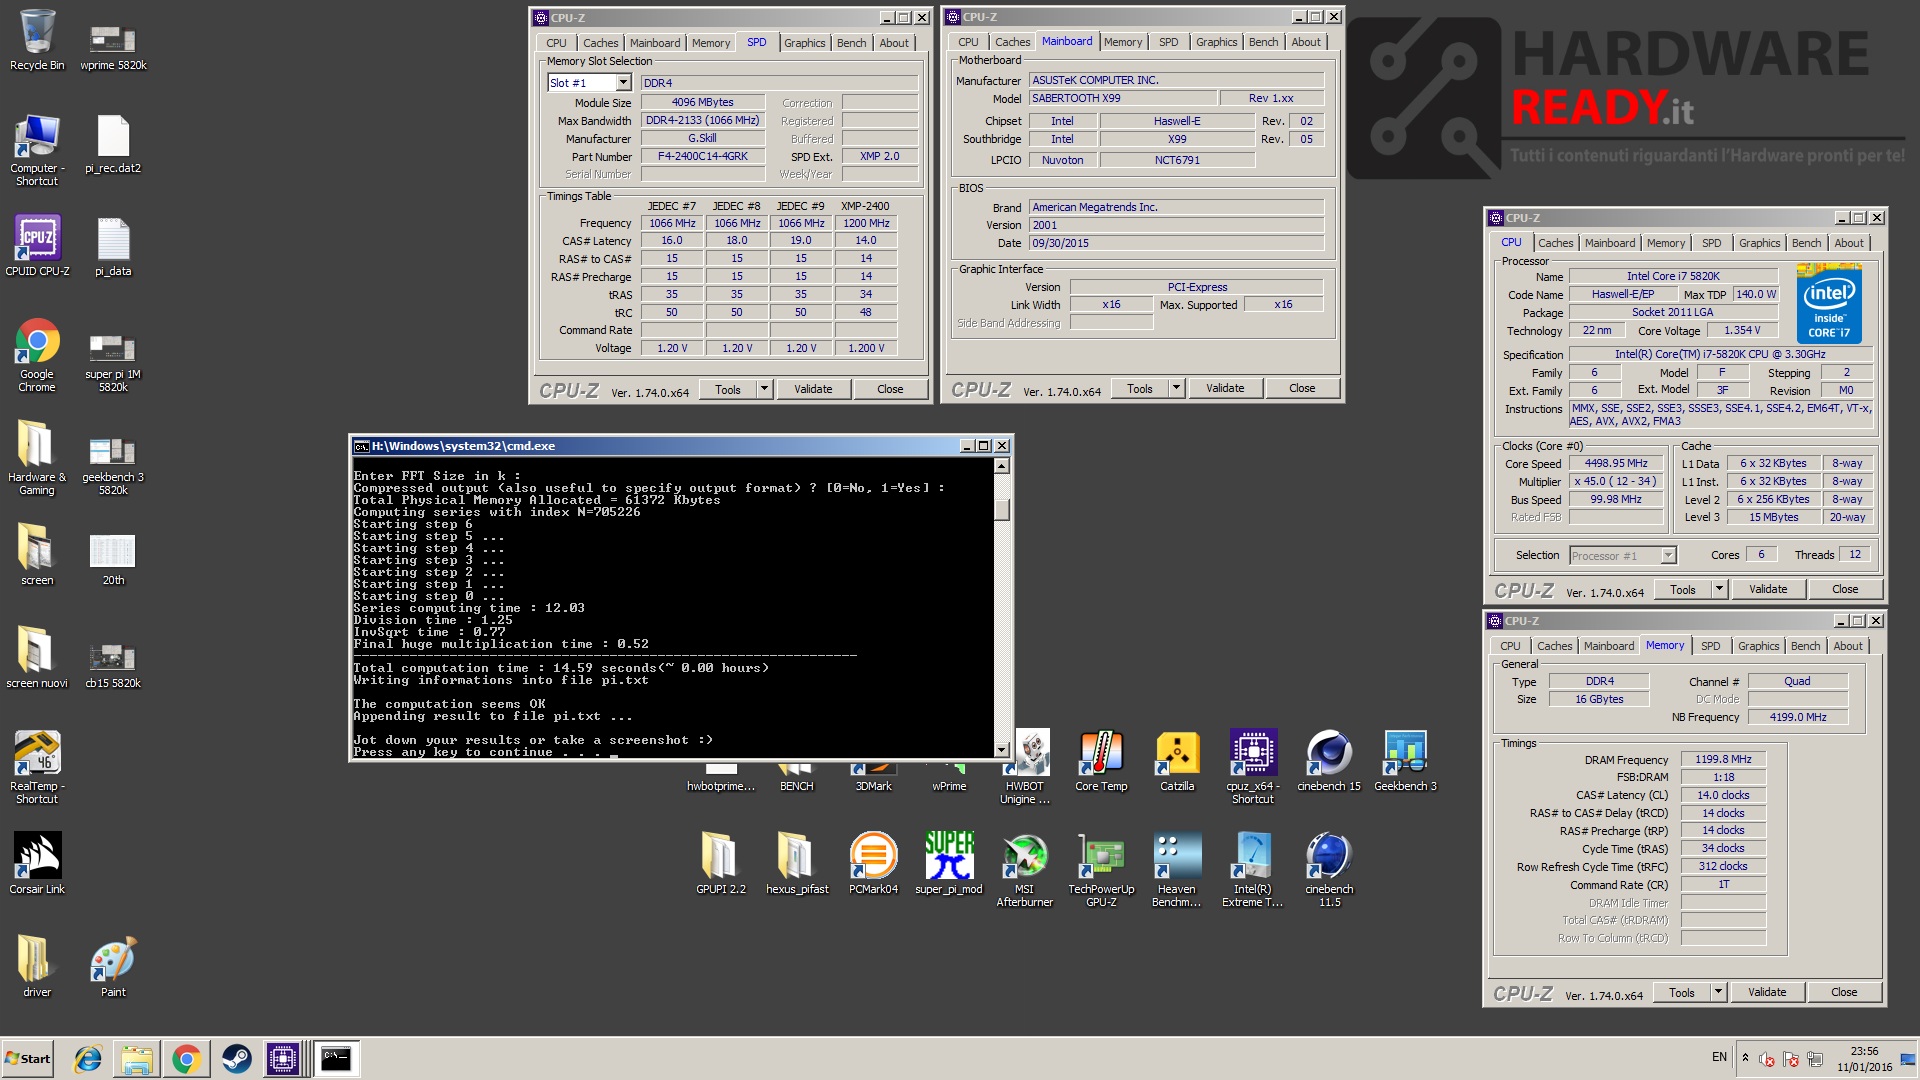1920x1080 pixels.
Task: Launch Core Temp desktop icon
Action: [1101, 761]
